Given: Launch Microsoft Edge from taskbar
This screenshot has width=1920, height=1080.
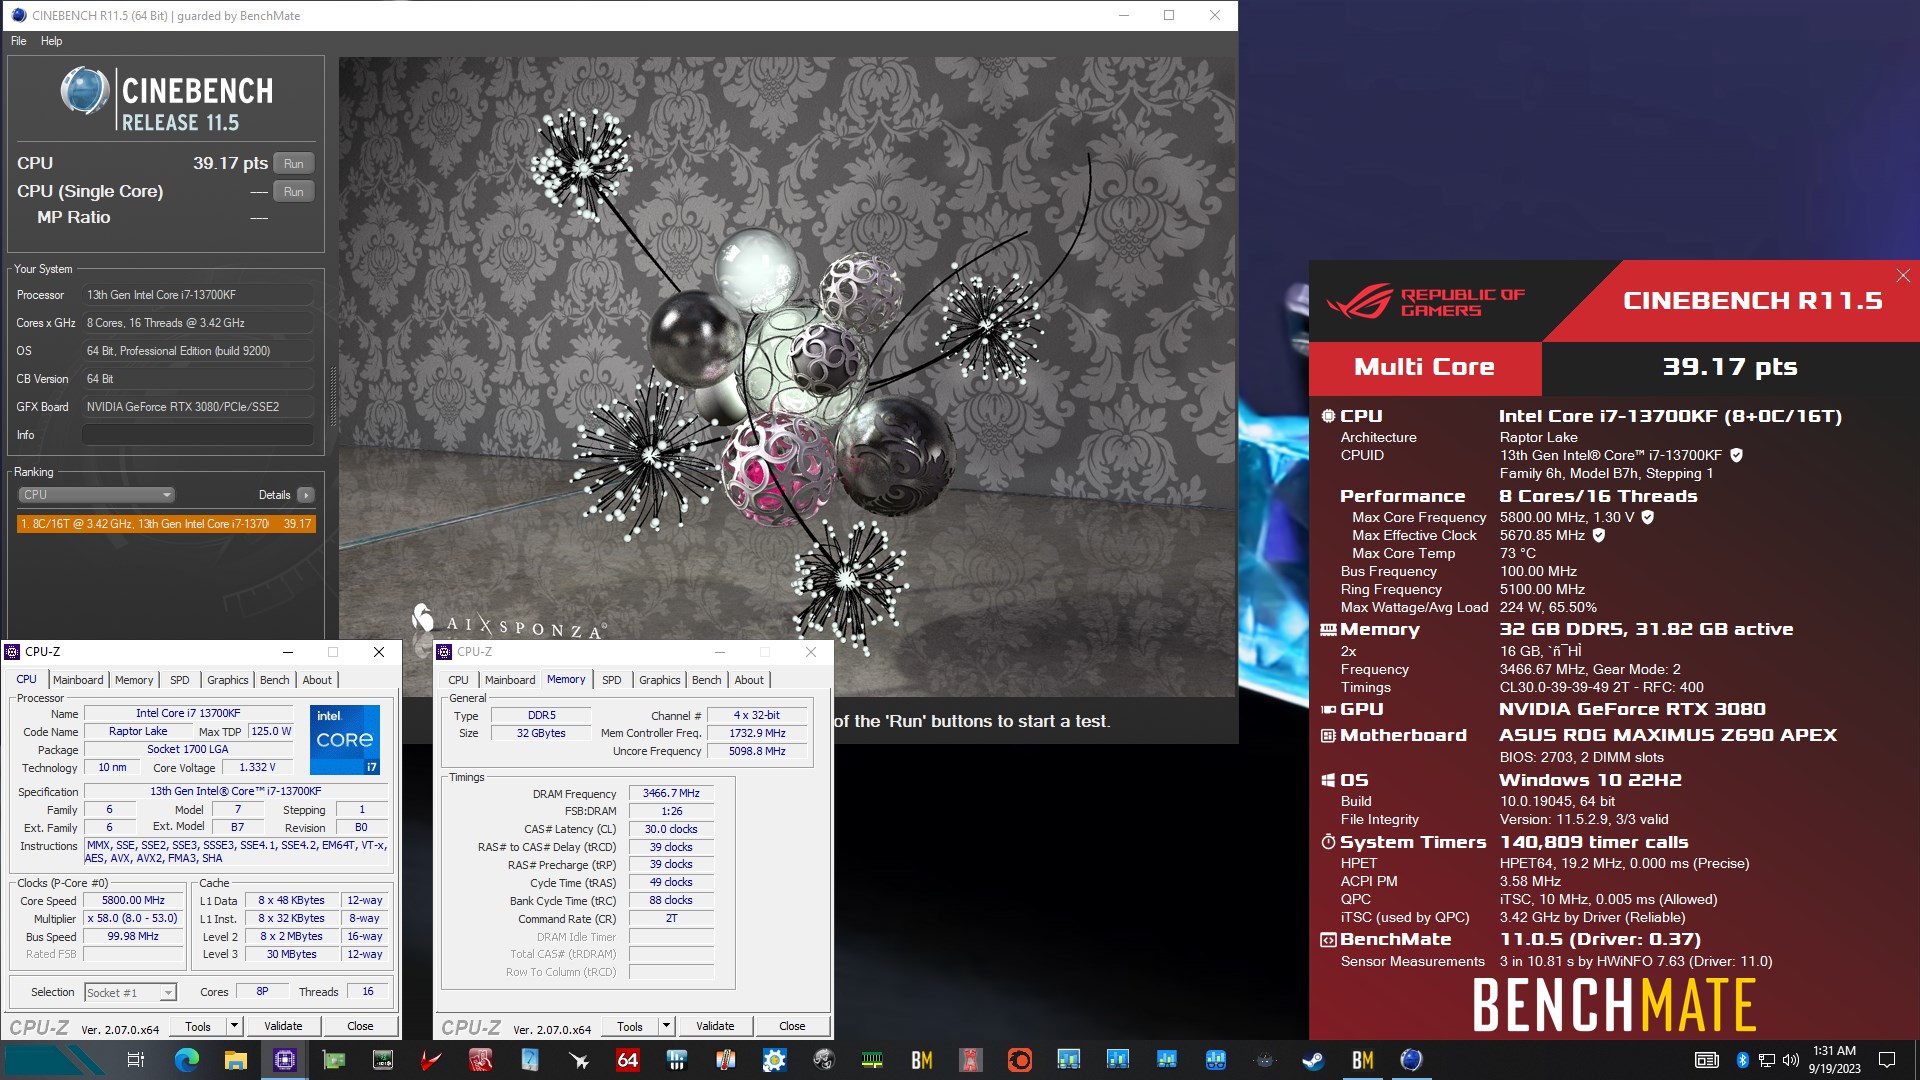Looking at the screenshot, I should (x=187, y=1060).
